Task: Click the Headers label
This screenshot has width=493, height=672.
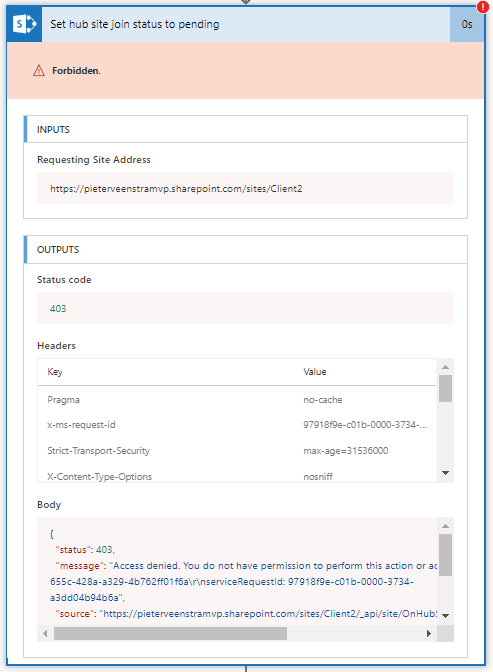Action: click(57, 346)
